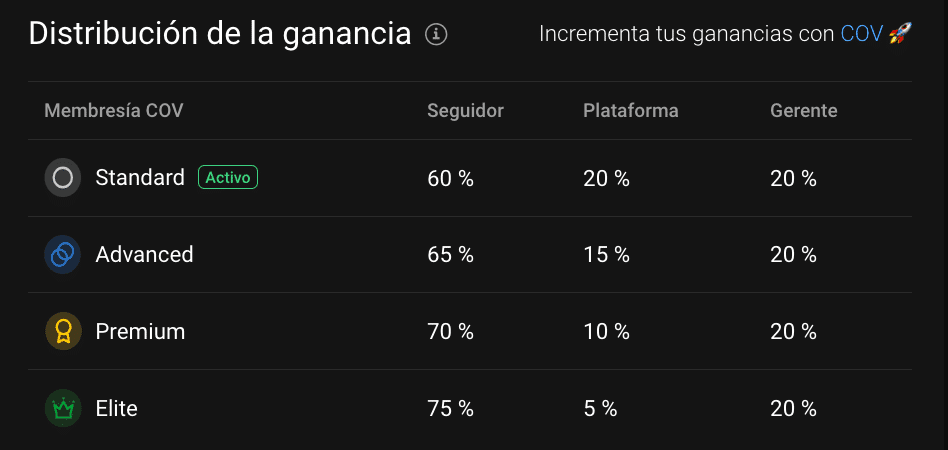Open the COV link in the header
This screenshot has height=450, width=948.
pos(861,34)
